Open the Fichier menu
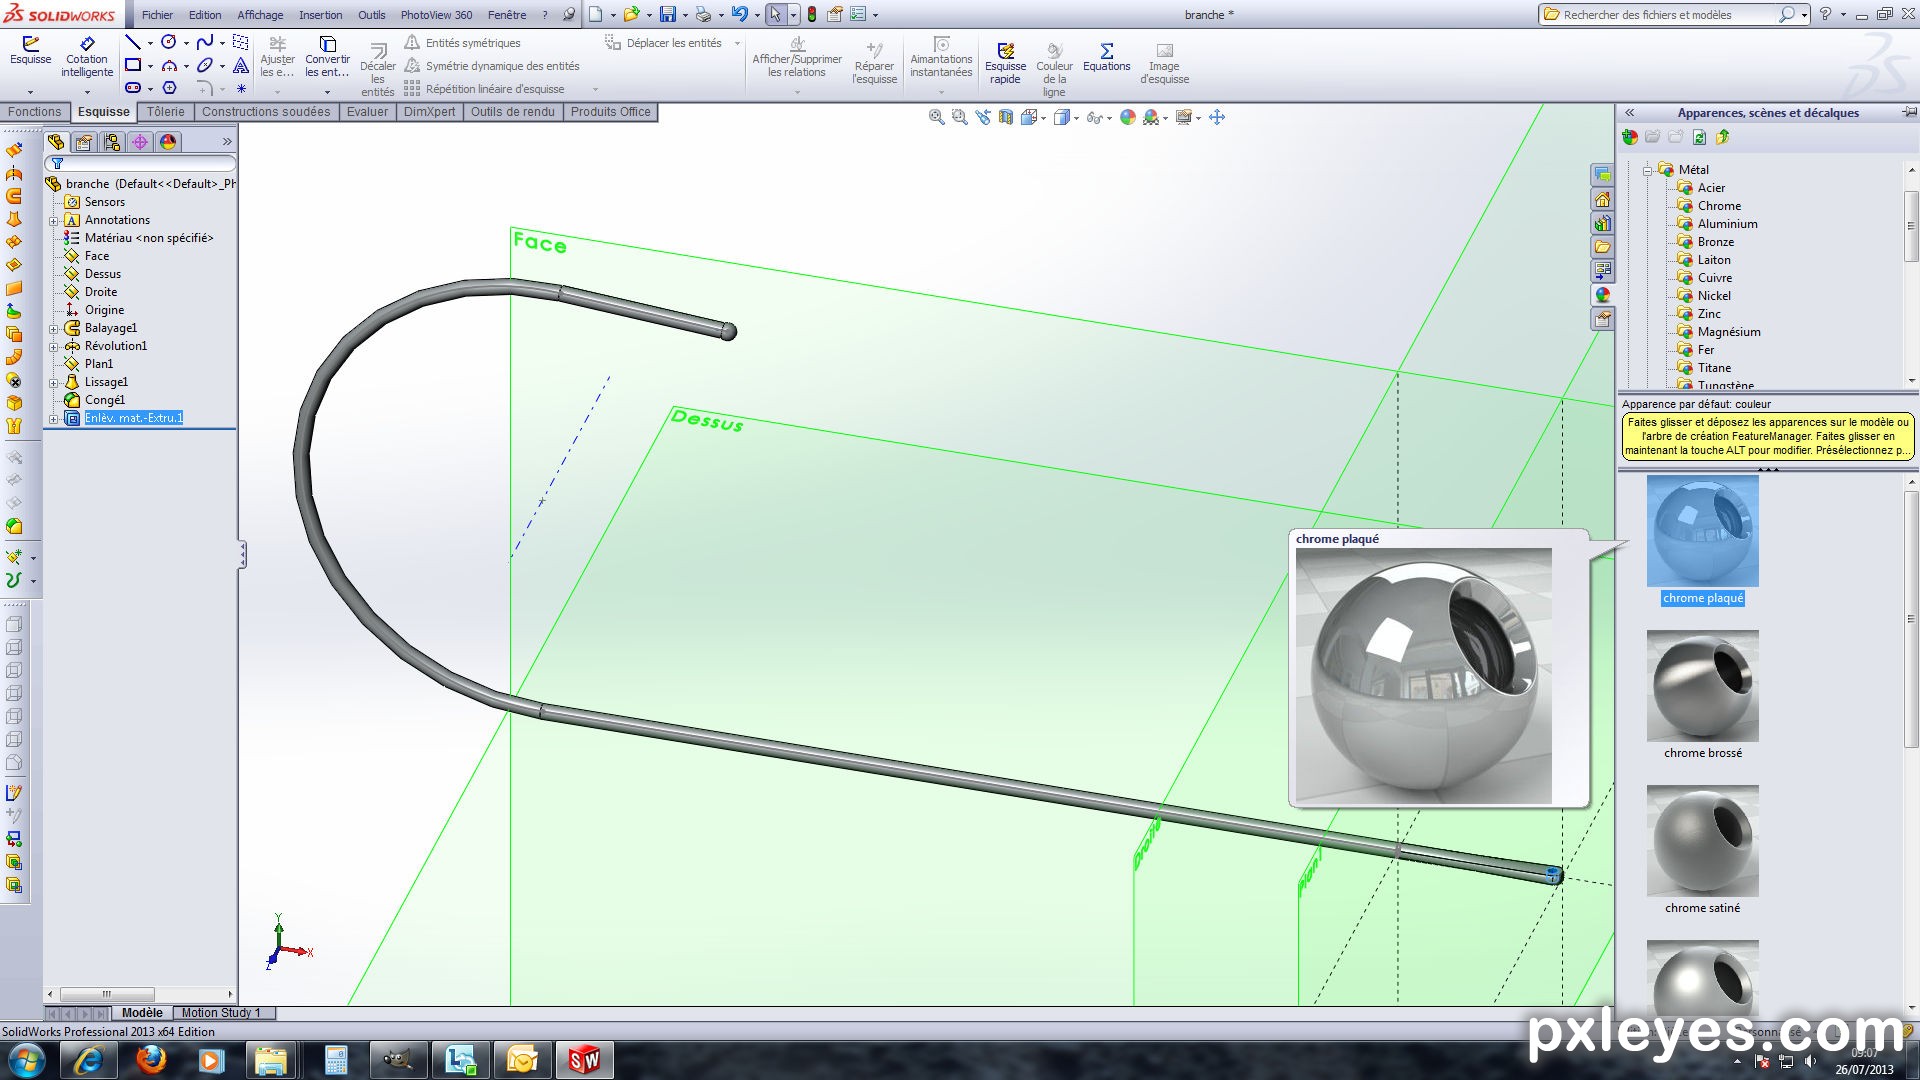Screen dimensions: 1920x1080 click(x=157, y=15)
